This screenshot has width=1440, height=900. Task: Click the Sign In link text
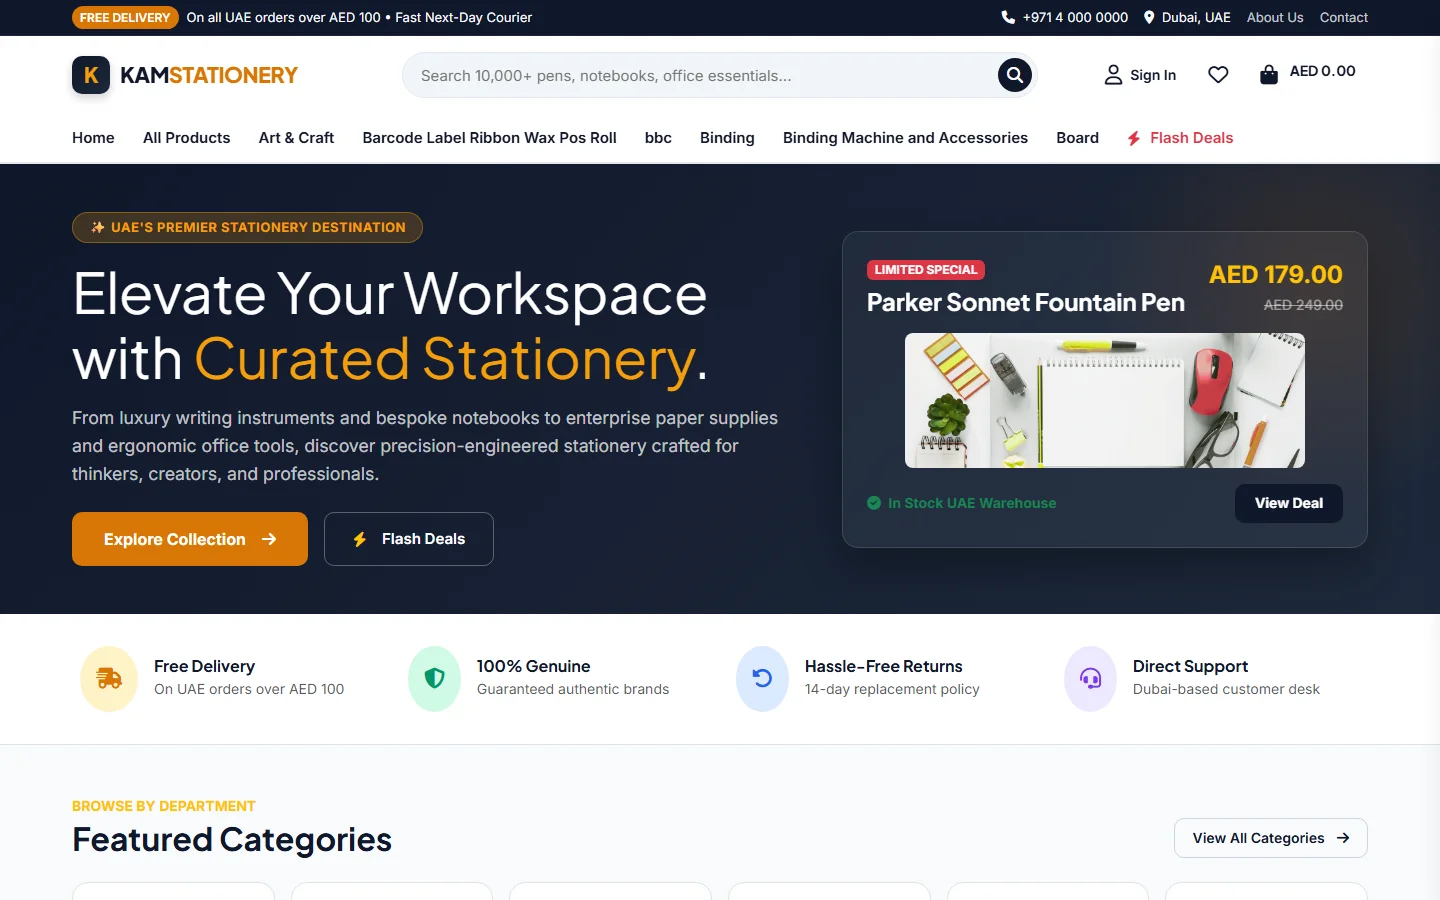tap(1153, 75)
